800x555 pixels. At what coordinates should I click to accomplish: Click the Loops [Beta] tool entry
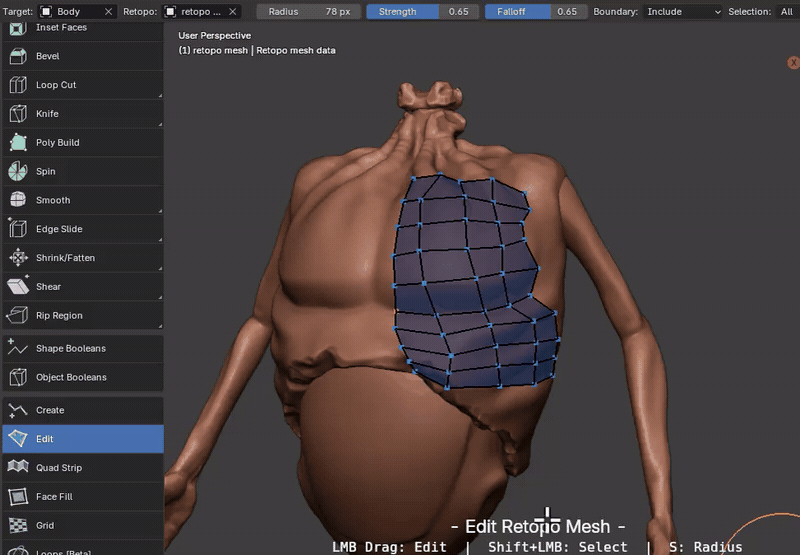(x=83, y=551)
